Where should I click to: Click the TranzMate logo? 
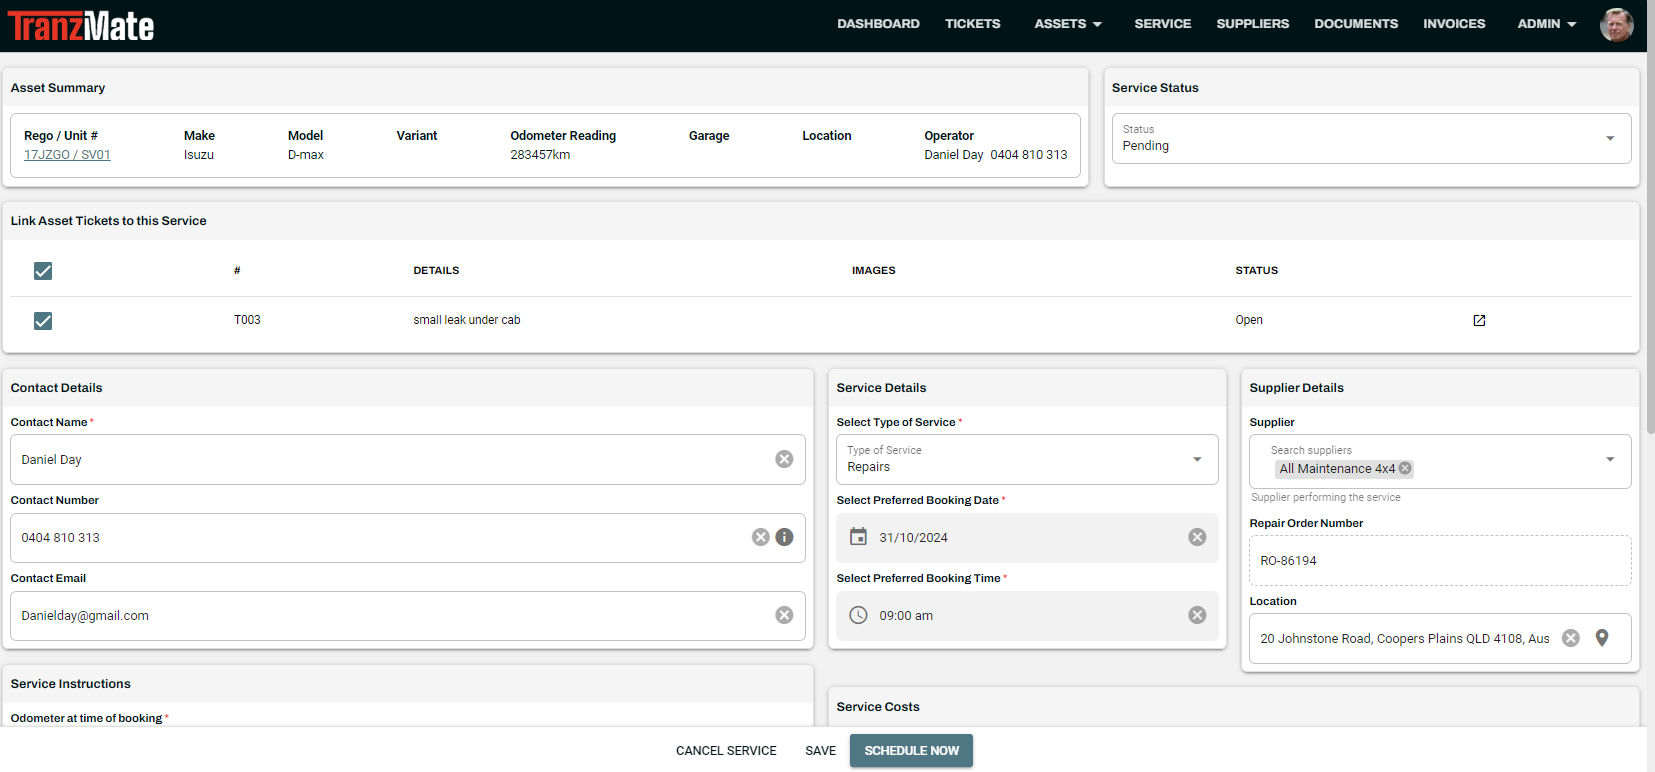81,25
